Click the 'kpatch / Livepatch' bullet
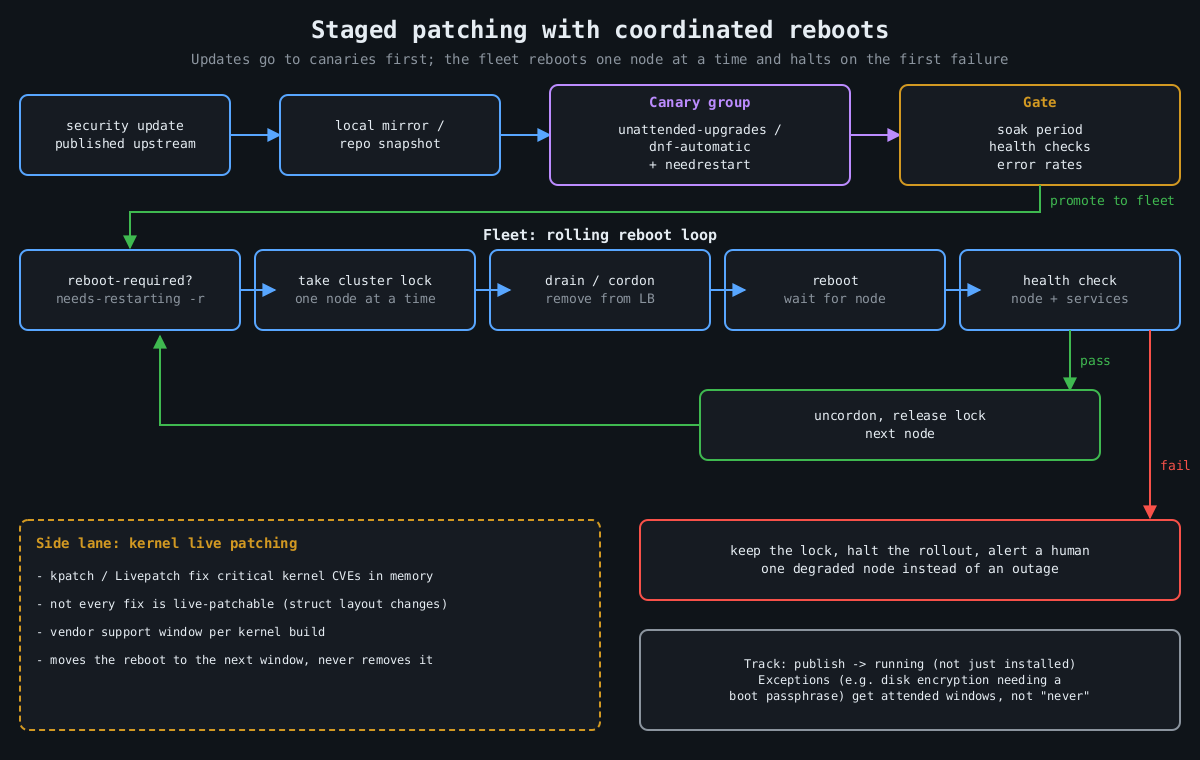Screen dimensions: 1200x760 point(235,576)
